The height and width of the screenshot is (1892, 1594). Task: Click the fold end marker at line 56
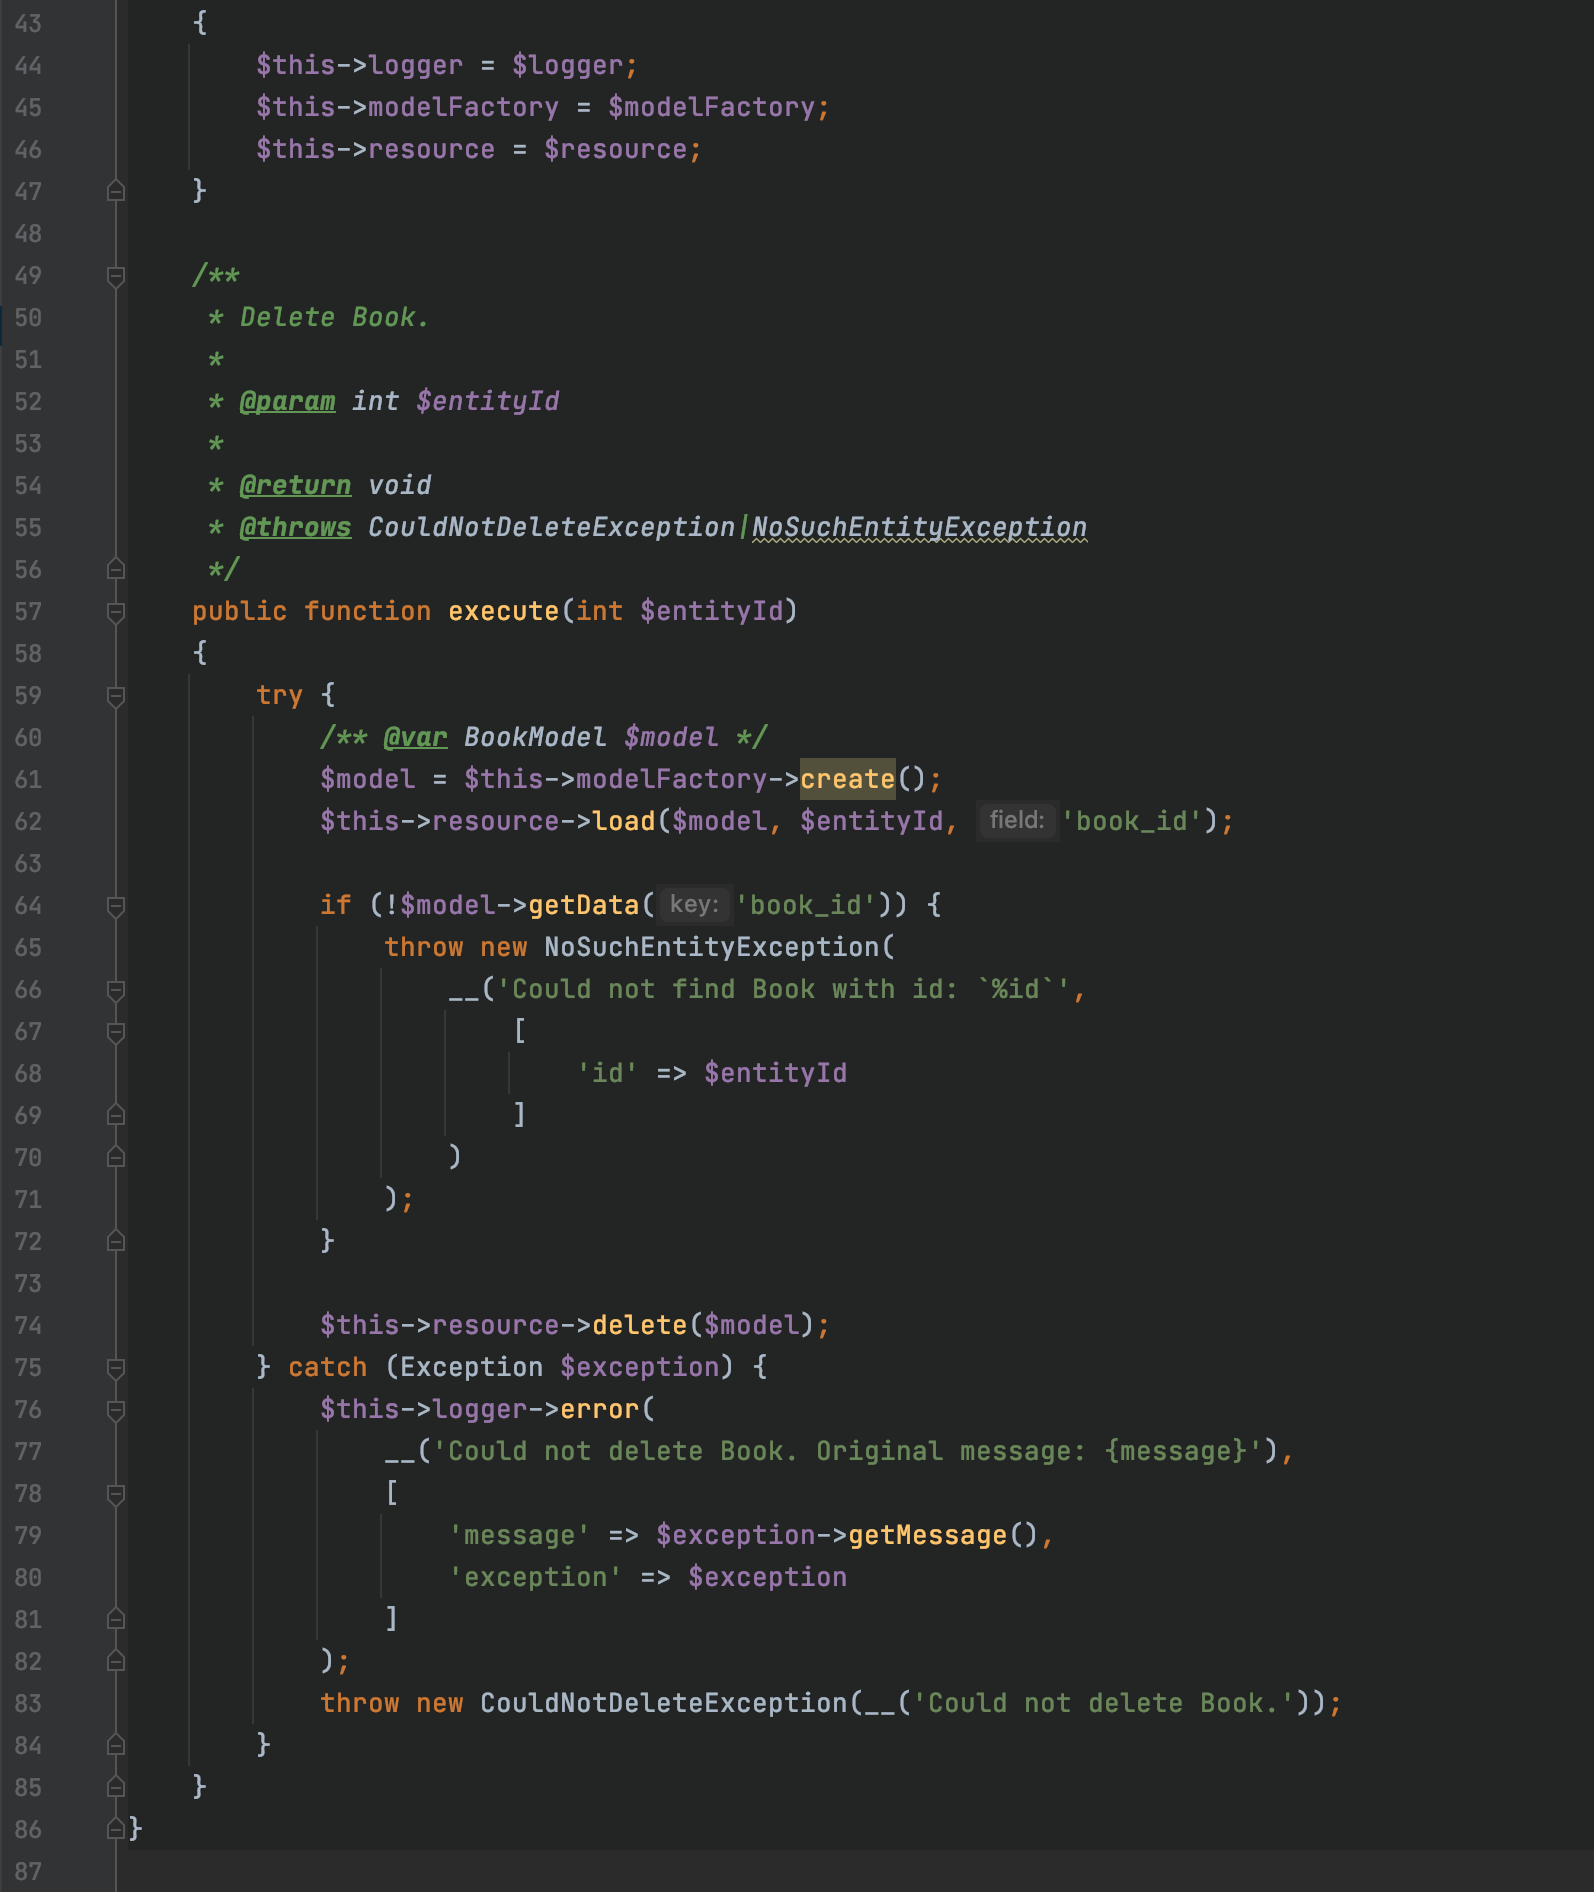coord(116,569)
